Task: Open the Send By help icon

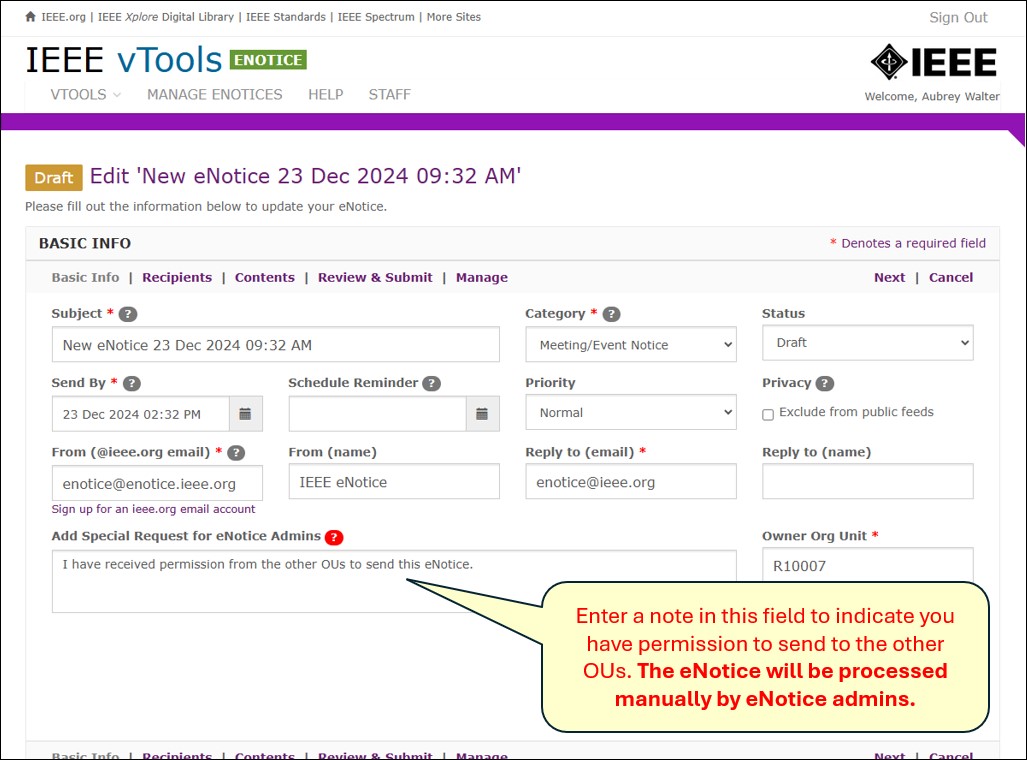Action: (132, 383)
